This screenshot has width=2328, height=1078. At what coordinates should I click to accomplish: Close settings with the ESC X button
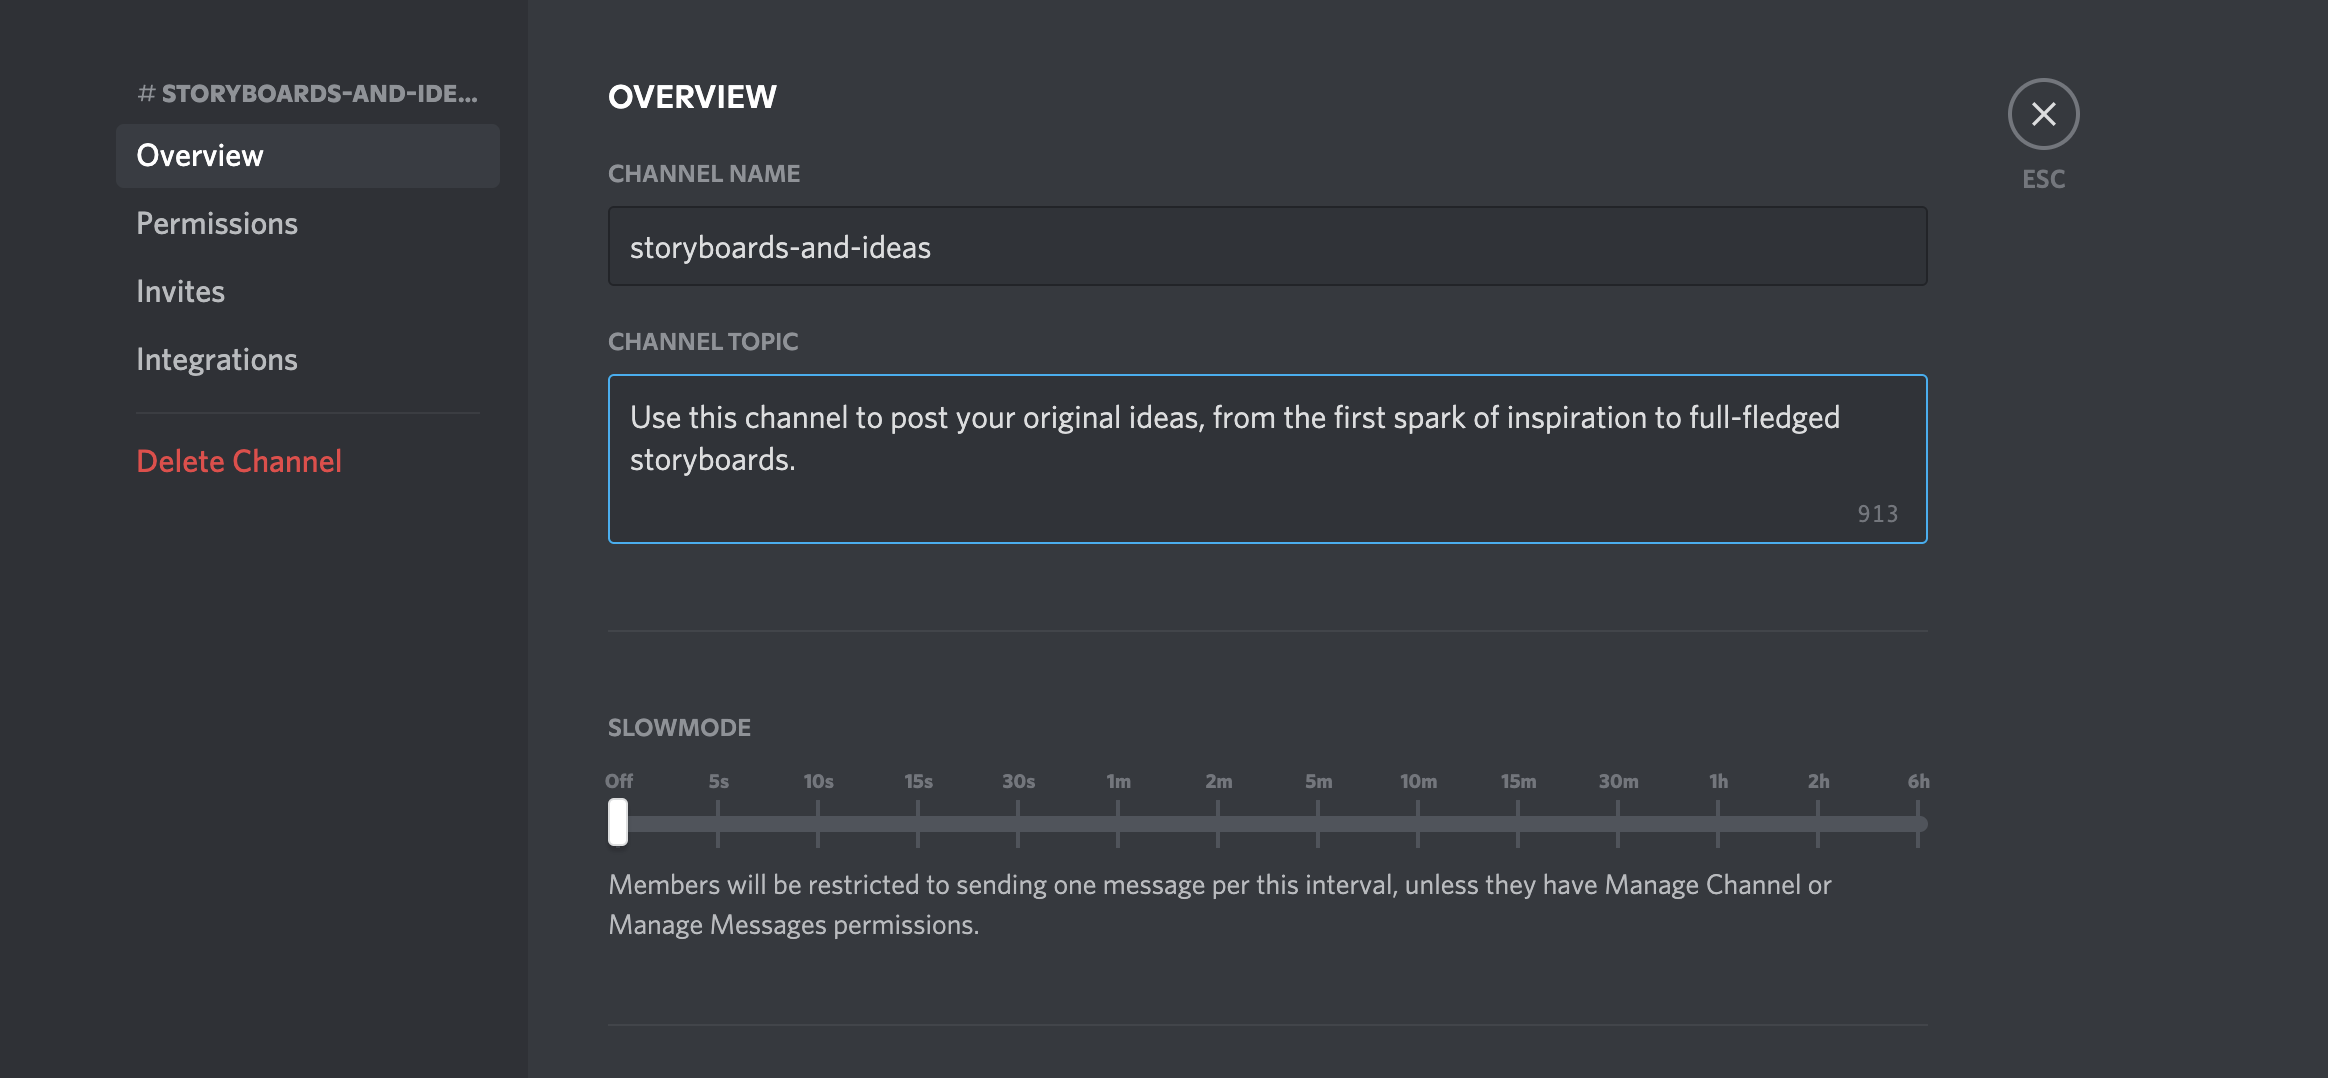click(x=2043, y=114)
